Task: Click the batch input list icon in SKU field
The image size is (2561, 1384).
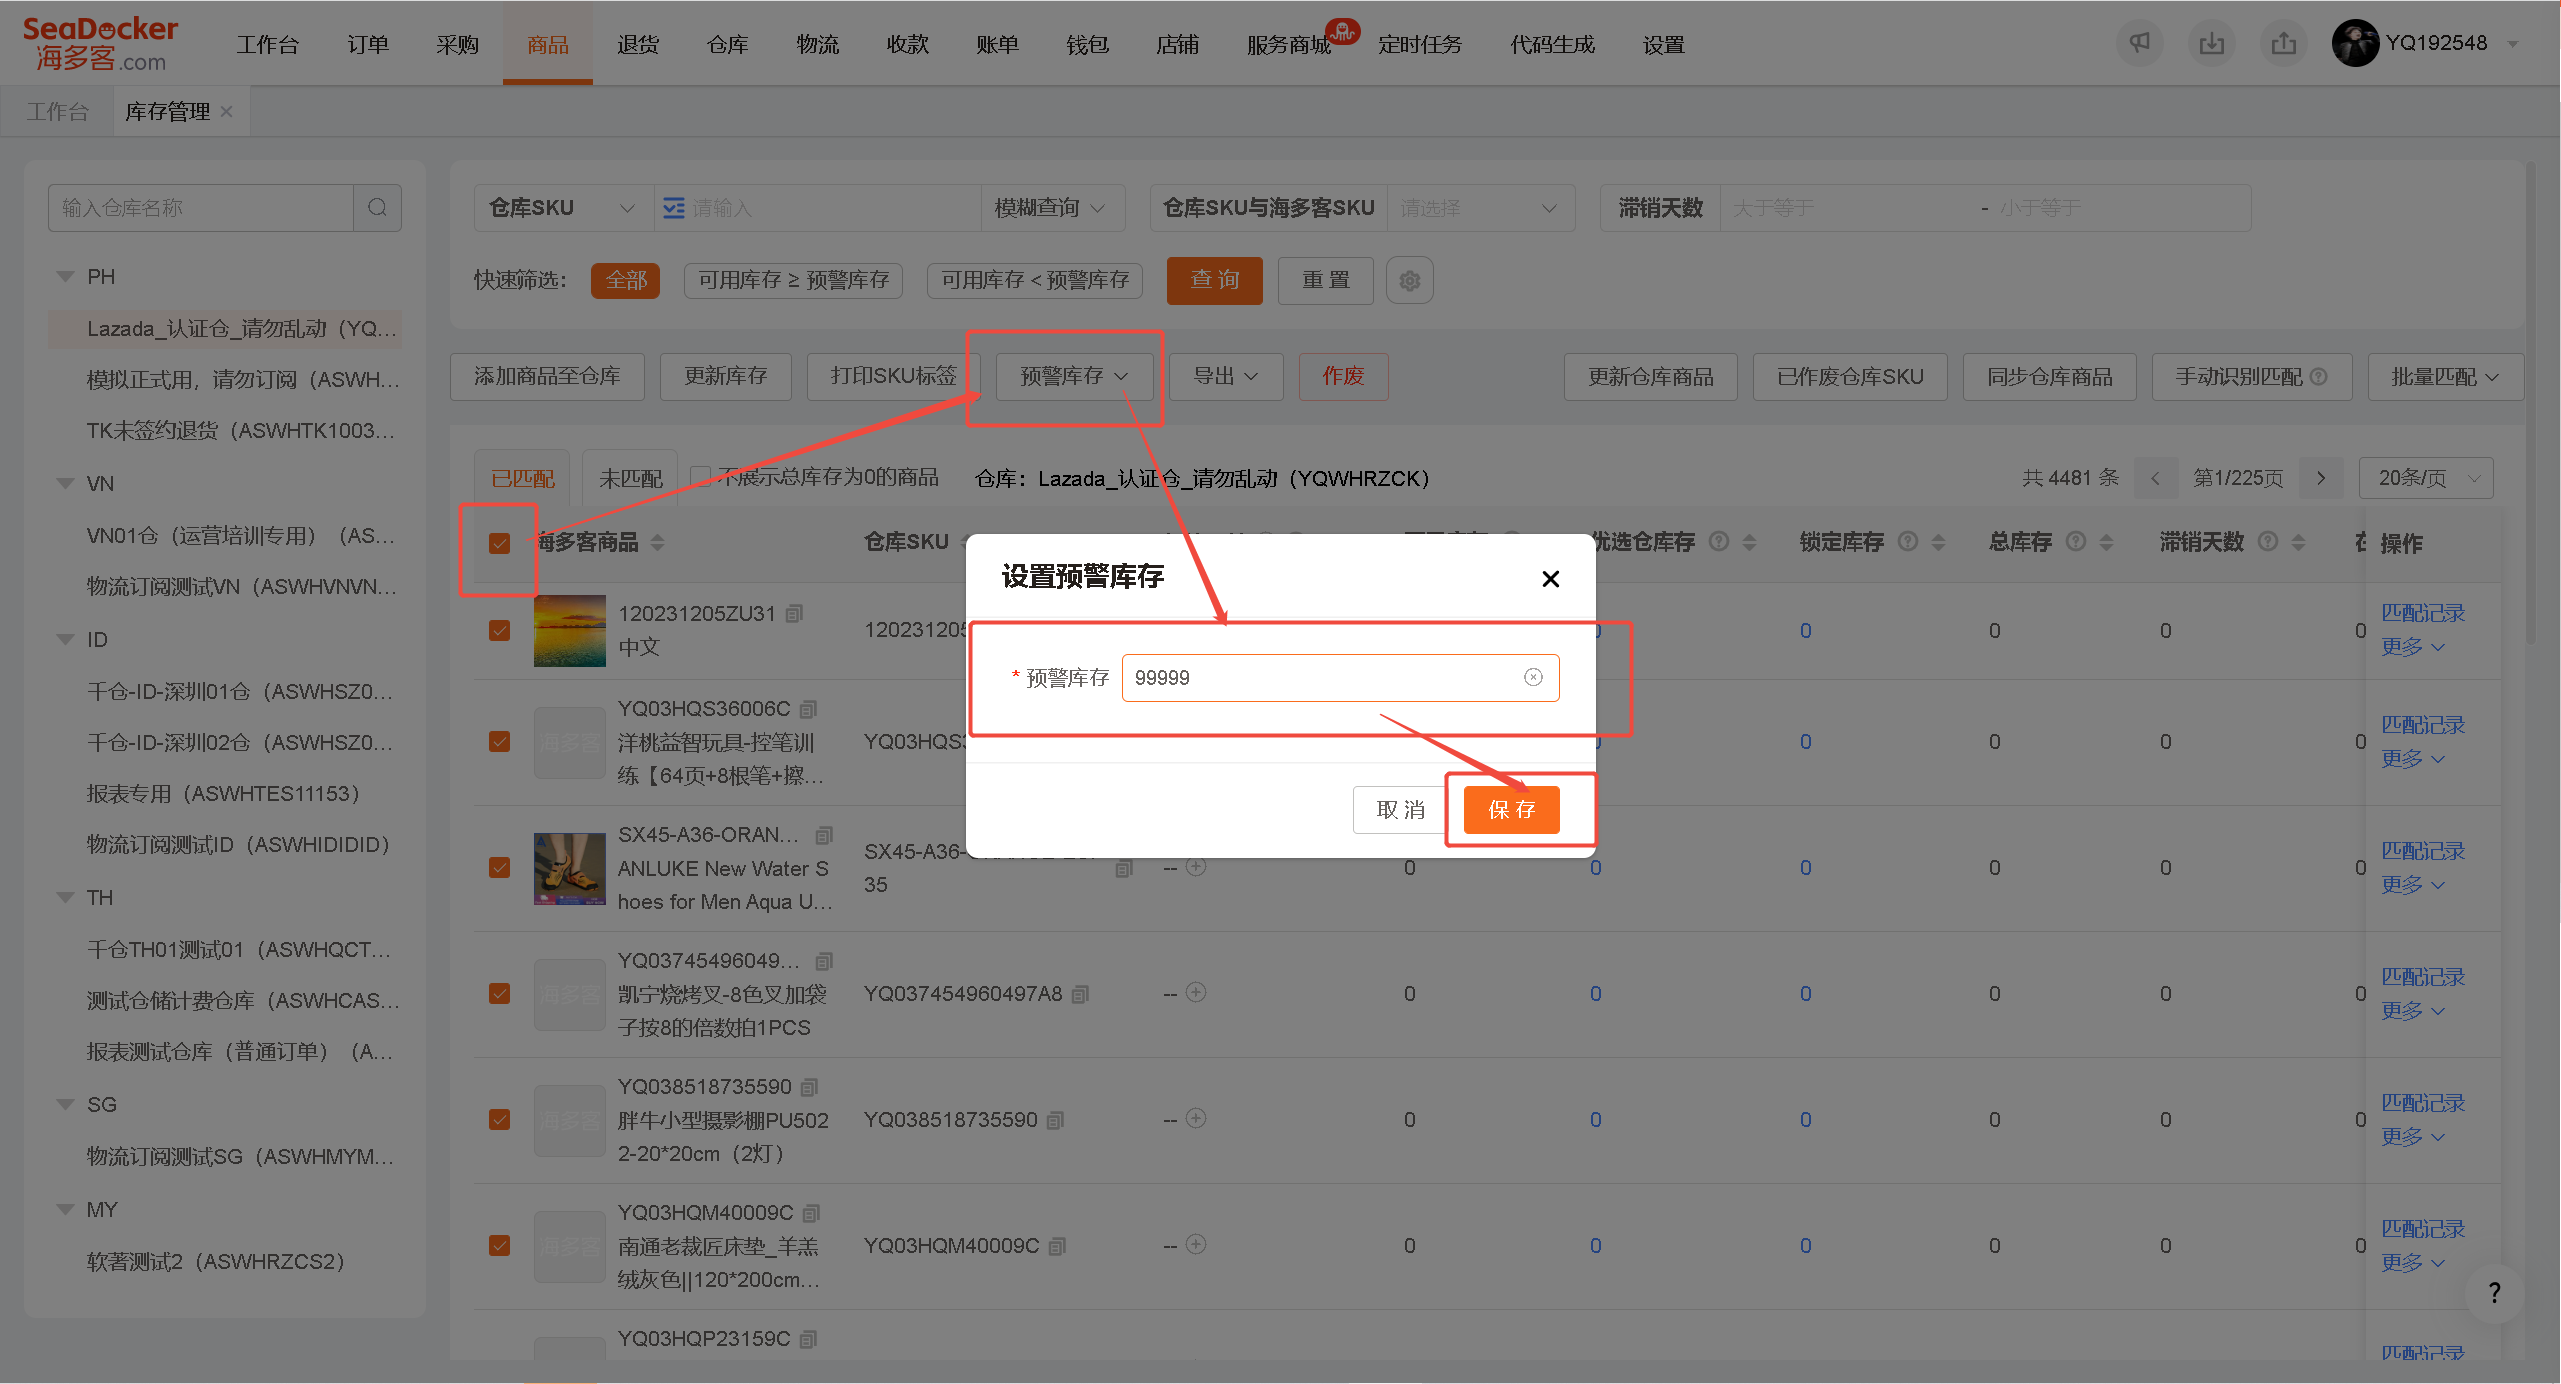Action: point(674,208)
